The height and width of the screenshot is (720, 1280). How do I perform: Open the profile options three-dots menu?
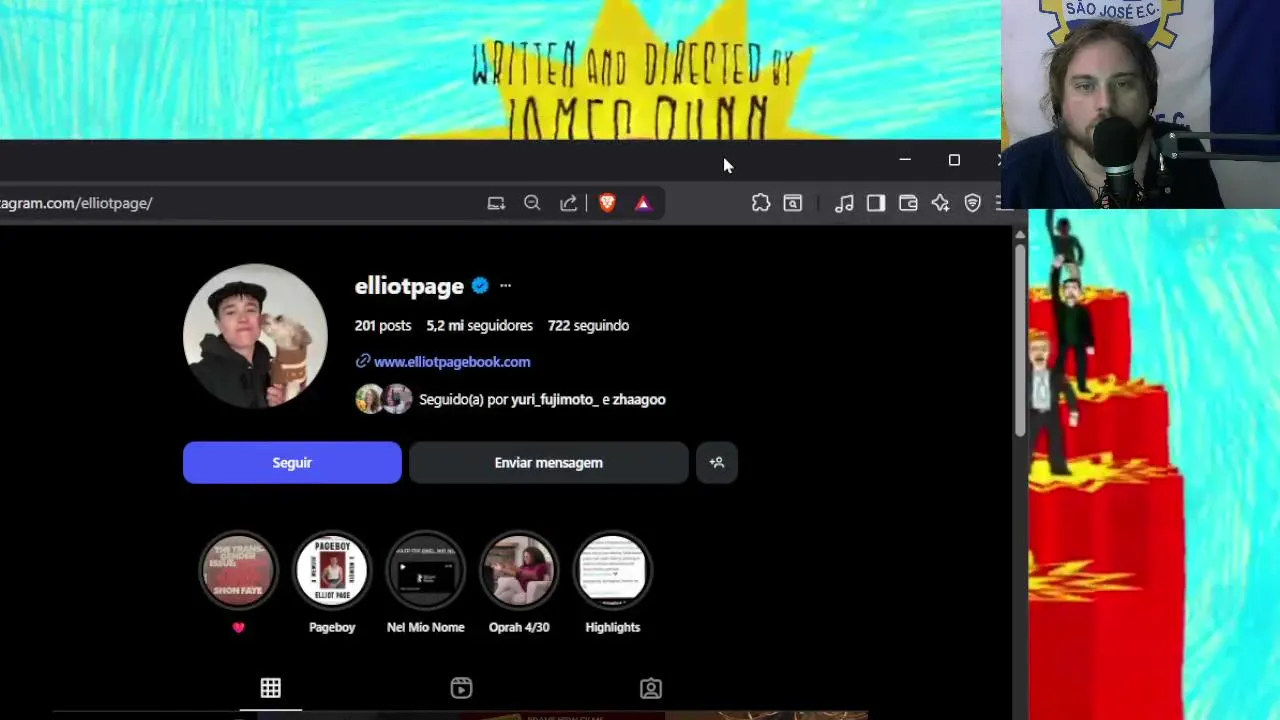[505, 286]
